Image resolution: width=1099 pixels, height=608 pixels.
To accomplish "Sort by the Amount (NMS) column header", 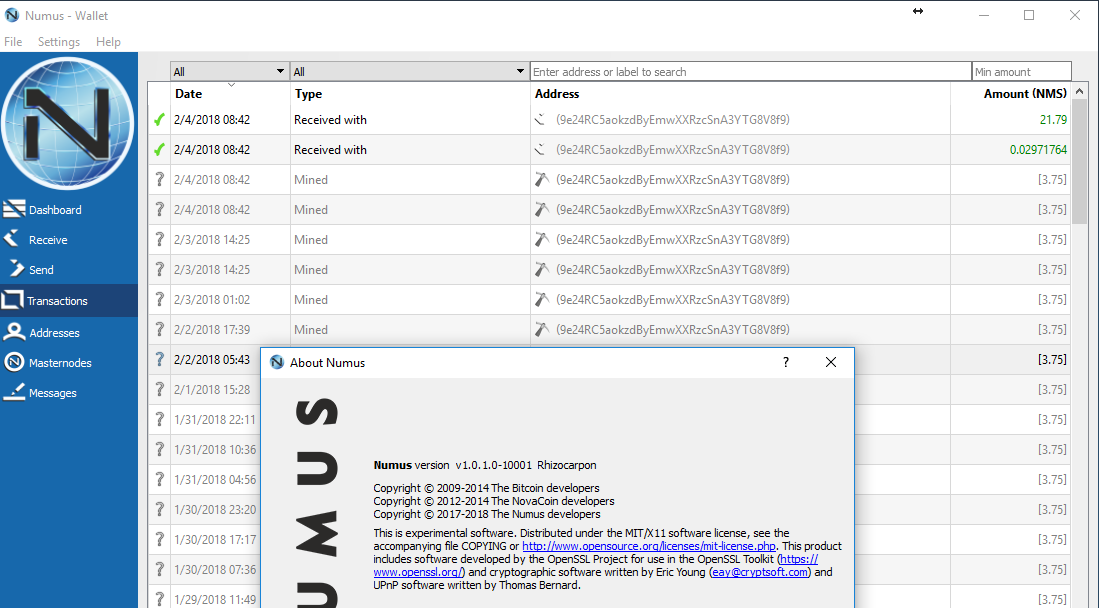I will [x=1011, y=94].
